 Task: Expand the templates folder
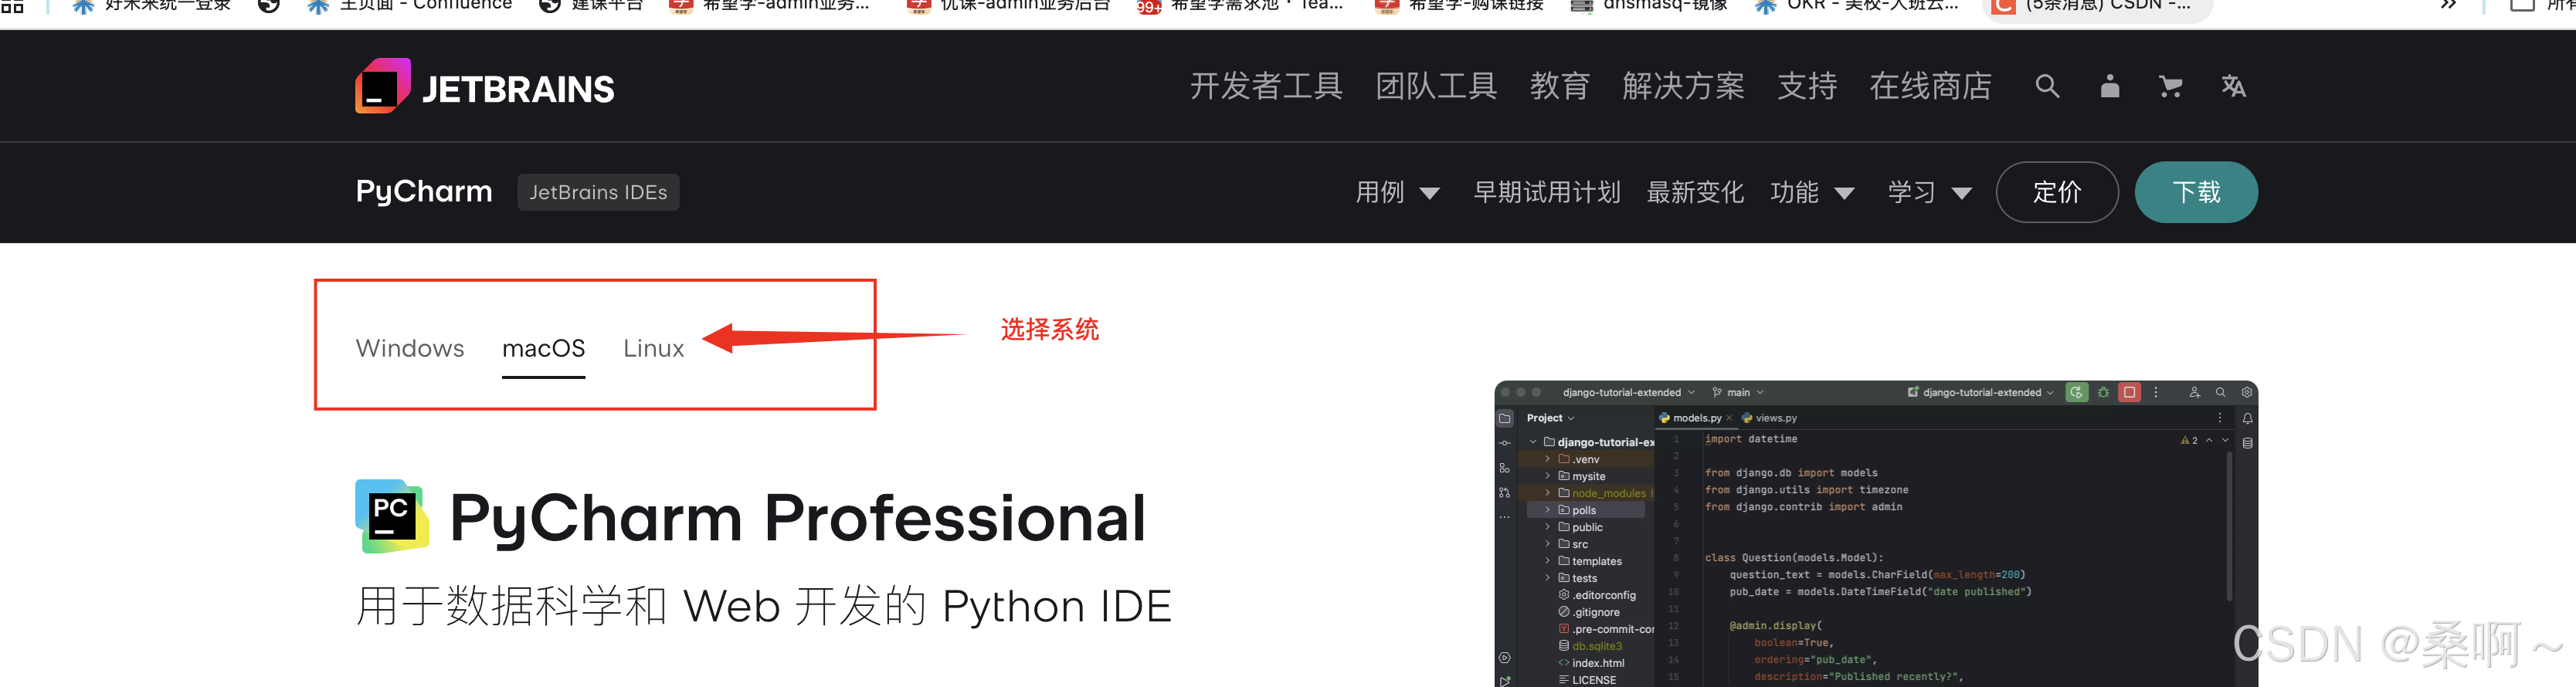(1548, 561)
